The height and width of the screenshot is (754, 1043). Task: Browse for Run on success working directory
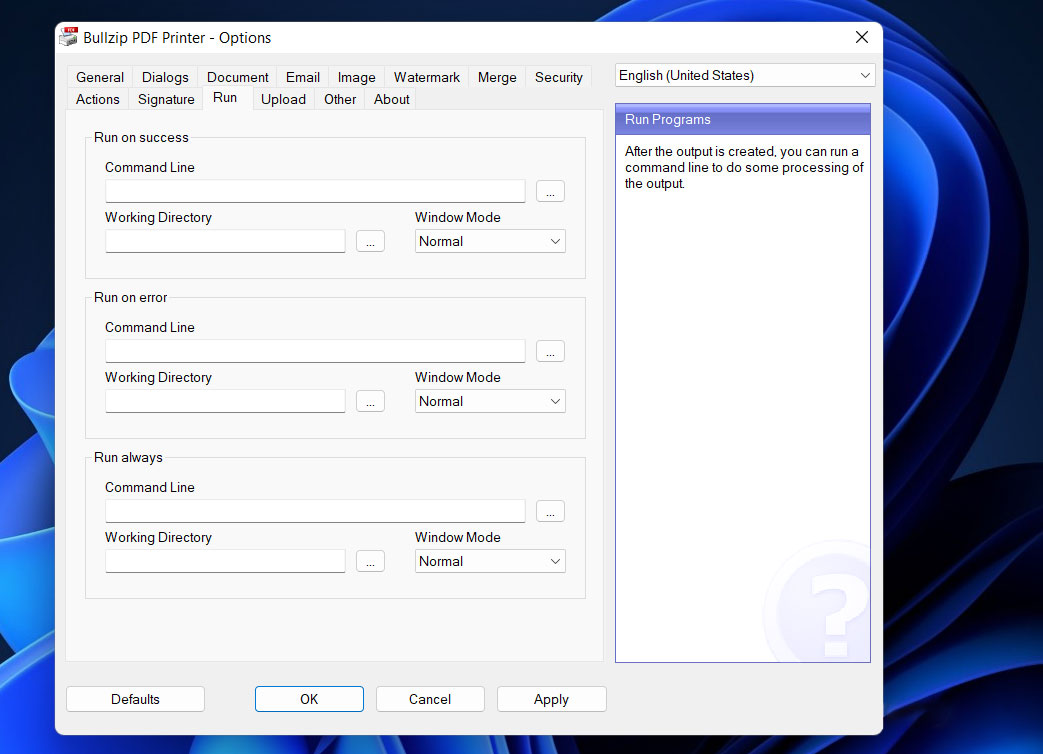pyautogui.click(x=370, y=241)
